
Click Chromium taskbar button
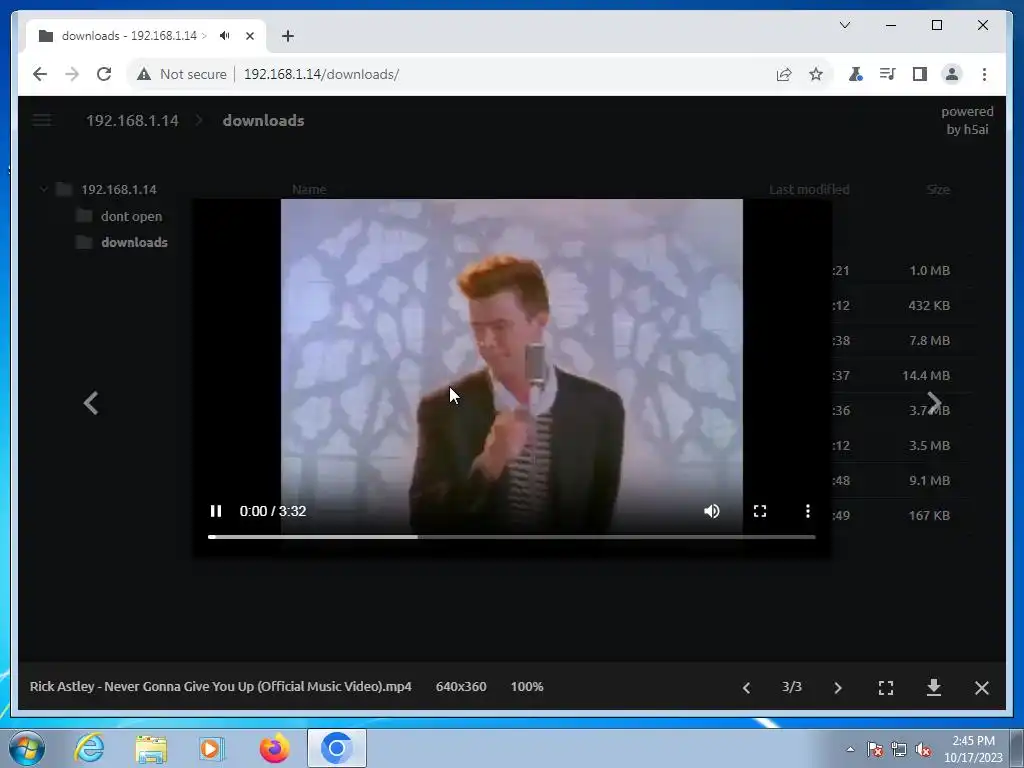pyautogui.click(x=337, y=748)
